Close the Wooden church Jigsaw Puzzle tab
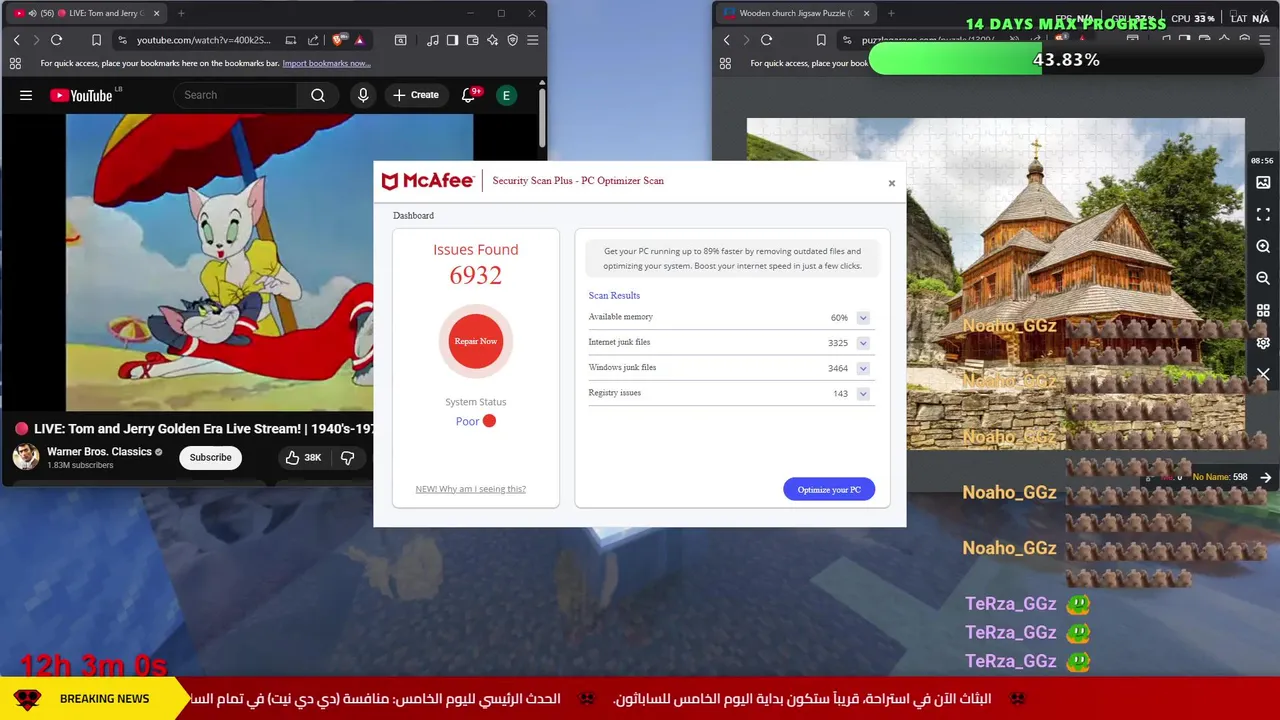This screenshot has width=1280, height=720. (866, 13)
